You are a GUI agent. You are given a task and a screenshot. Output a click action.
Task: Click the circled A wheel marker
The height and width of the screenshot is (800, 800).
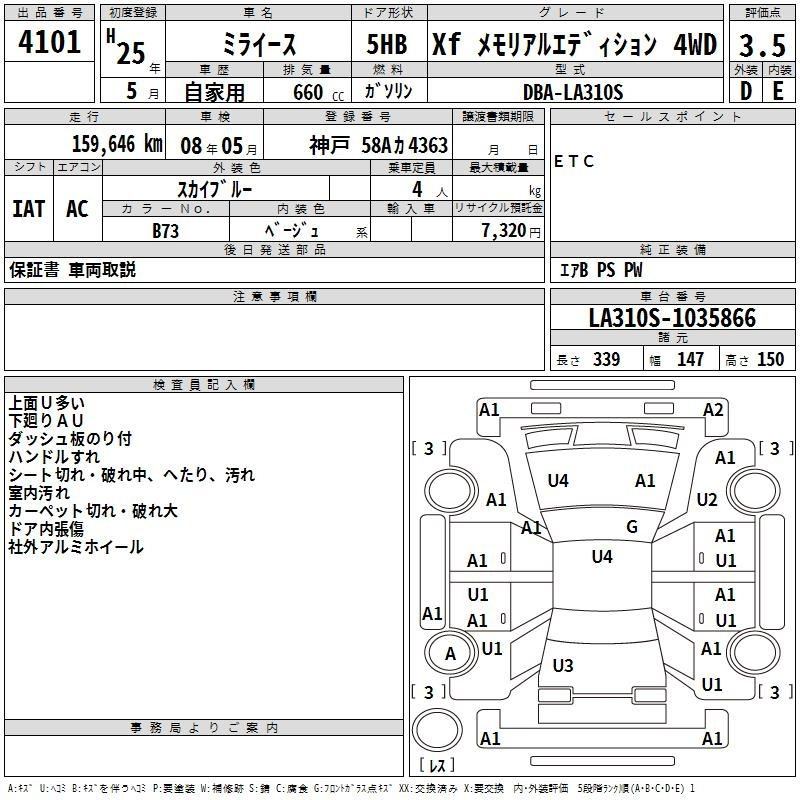[x=450, y=653]
